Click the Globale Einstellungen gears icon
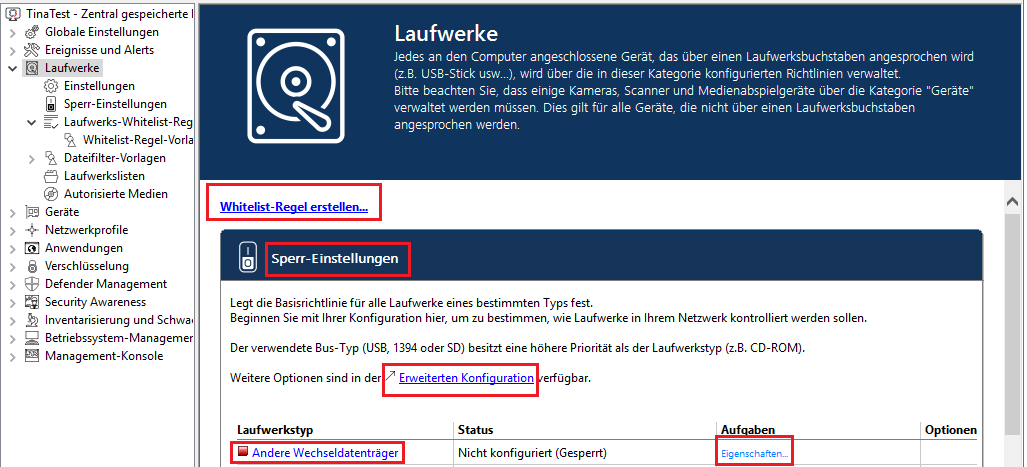The height and width of the screenshot is (467, 1027). click(32, 32)
